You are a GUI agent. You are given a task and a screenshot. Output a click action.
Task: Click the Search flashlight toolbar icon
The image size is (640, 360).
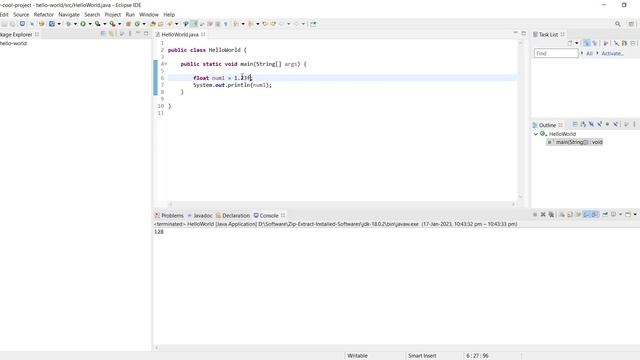coord(169,24)
